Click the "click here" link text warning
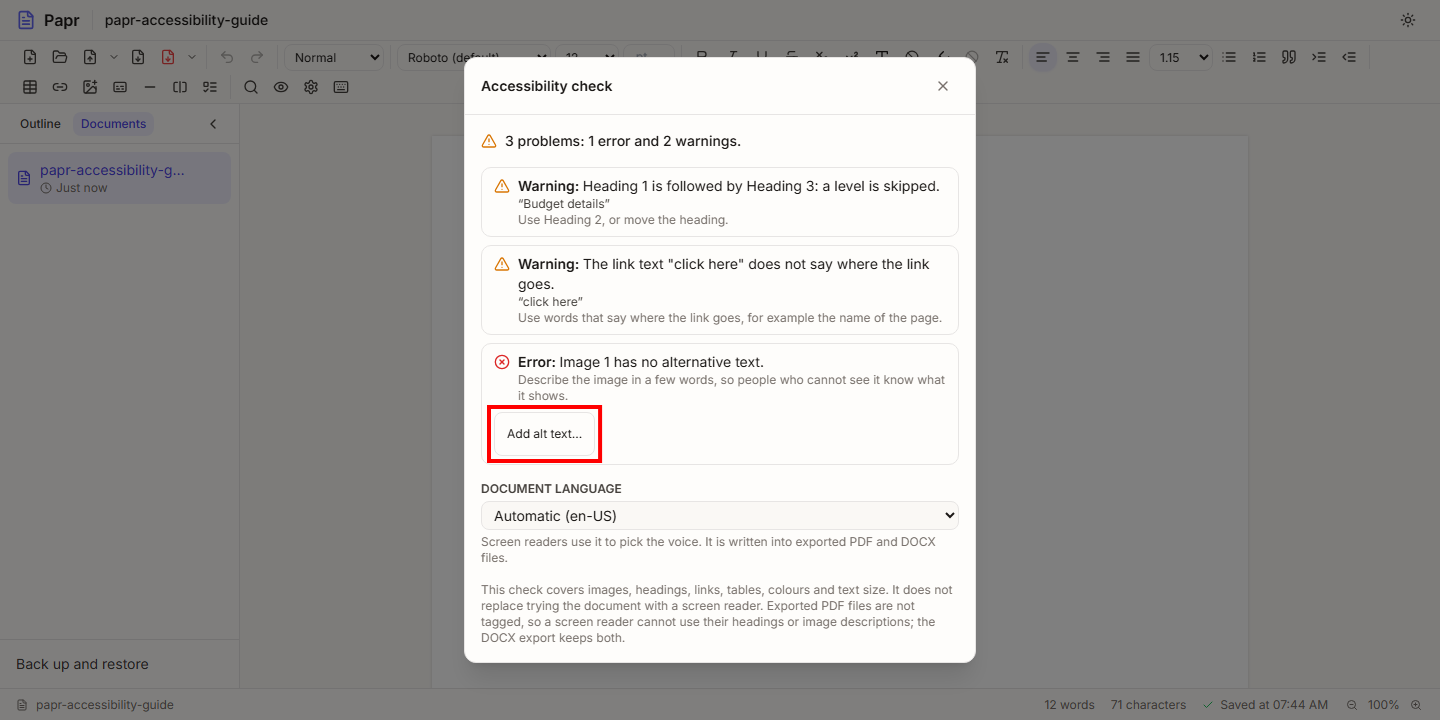 [x=720, y=290]
